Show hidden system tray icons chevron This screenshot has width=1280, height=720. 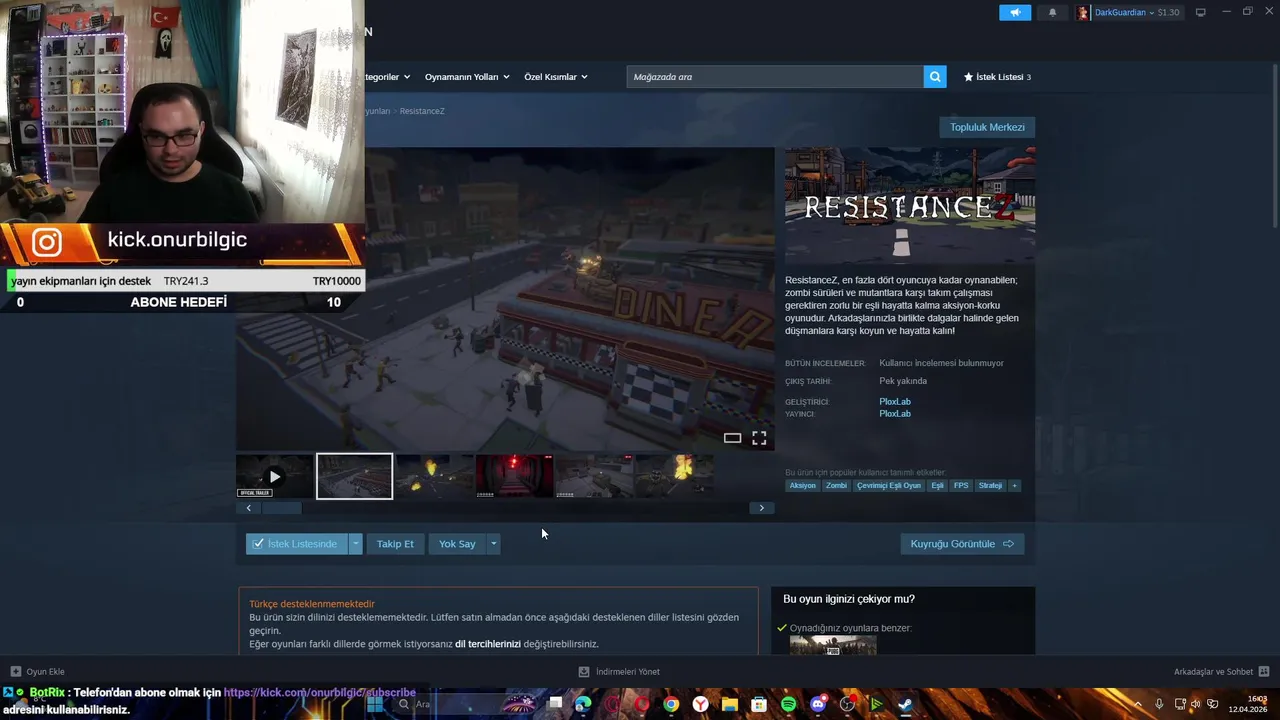click(1138, 704)
